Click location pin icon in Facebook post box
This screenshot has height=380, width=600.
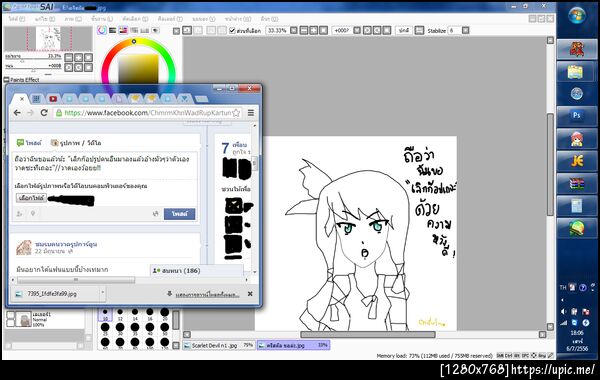[33, 214]
